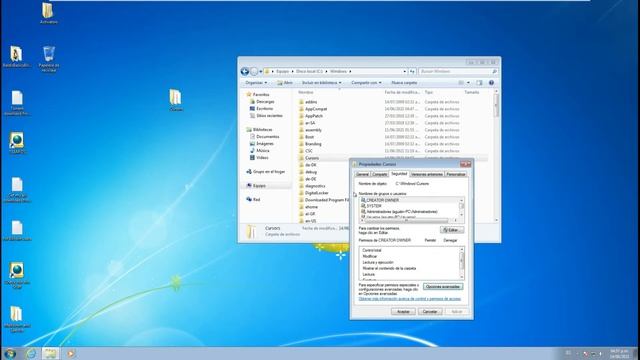This screenshot has width=640, height=360.
Task: Open Windows Media Player from taskbar
Action: 71,353
